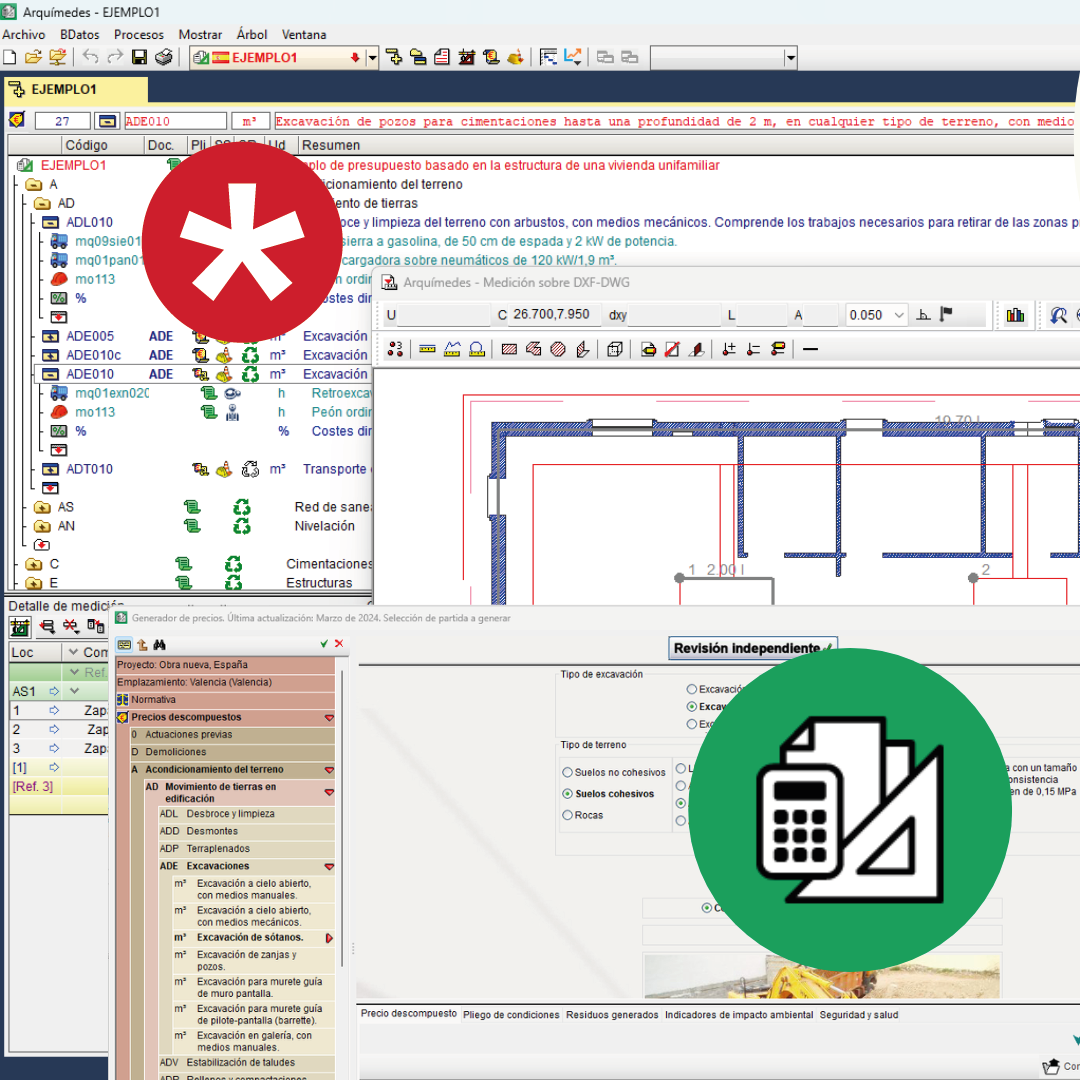
Task: Click the 3D box icon in measurement toolbar
Action: tap(615, 349)
